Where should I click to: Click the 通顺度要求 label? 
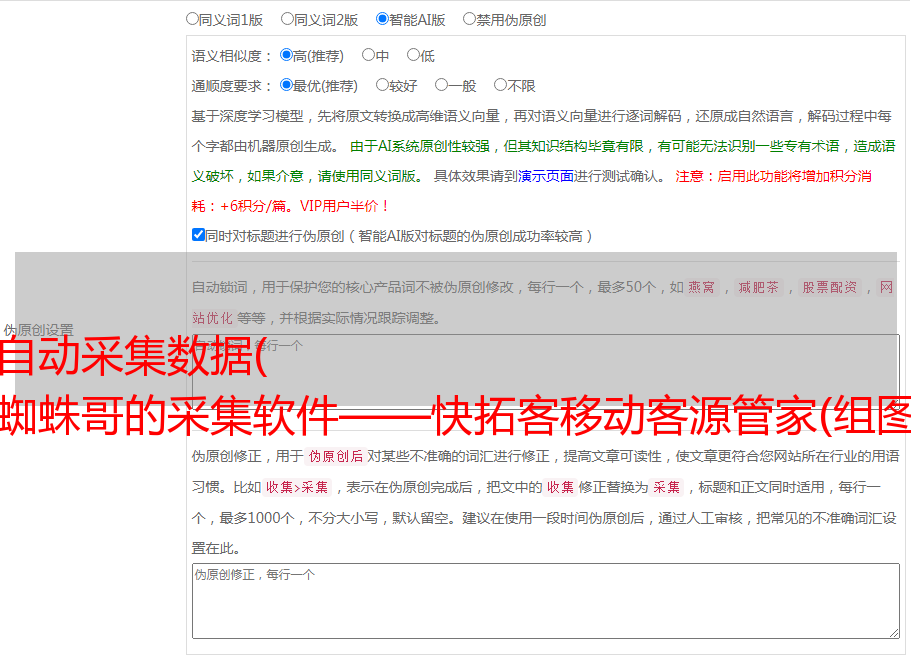(x=232, y=87)
